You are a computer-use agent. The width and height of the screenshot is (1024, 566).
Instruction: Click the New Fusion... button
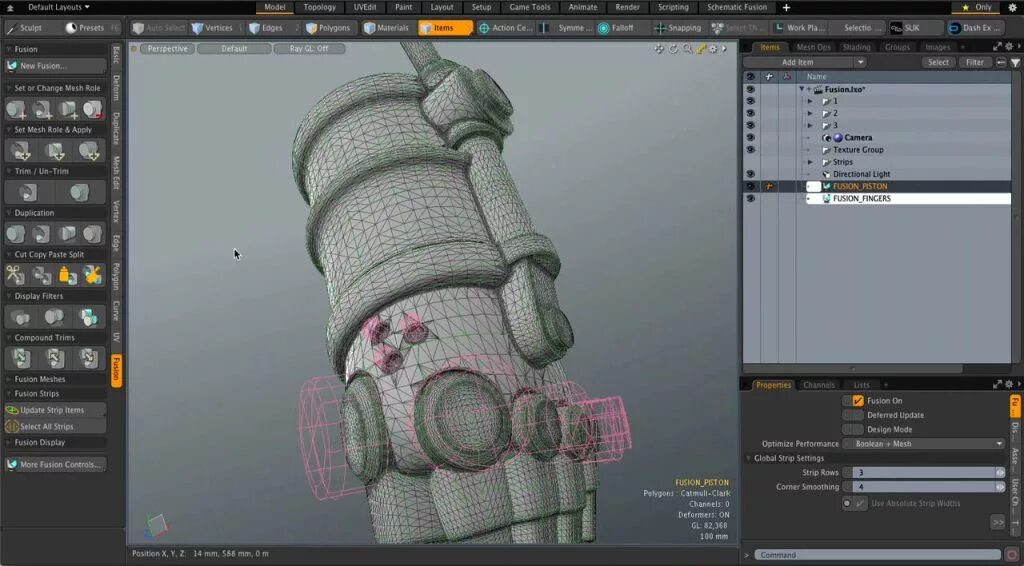point(55,66)
